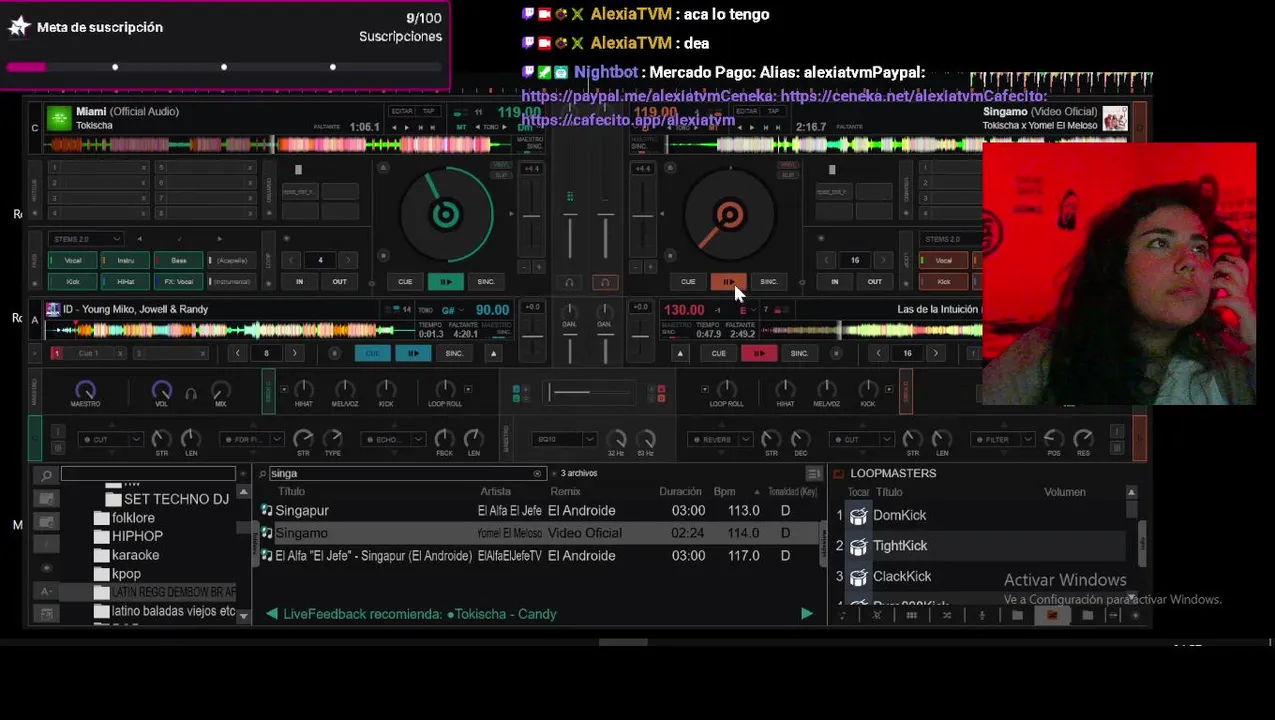The width and height of the screenshot is (1275, 720).
Task: Toggle the Vocal stem pad on left deck
Action: tap(73, 261)
